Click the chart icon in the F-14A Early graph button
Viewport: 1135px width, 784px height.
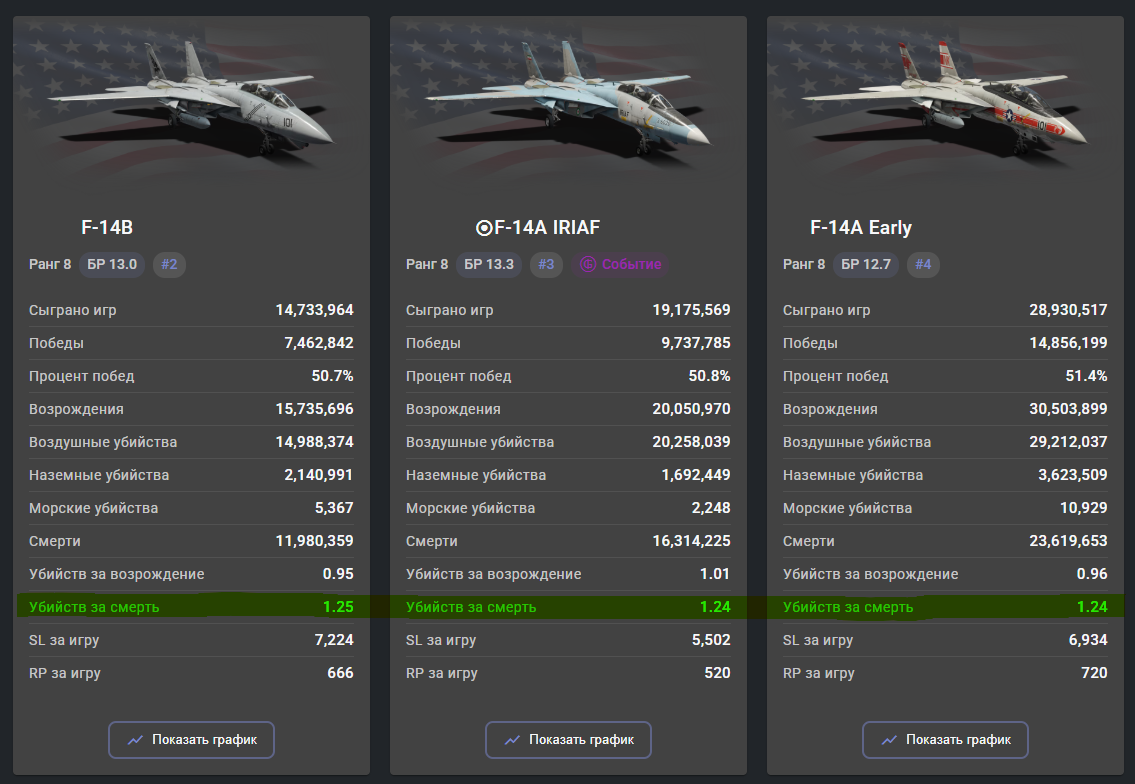click(890, 740)
